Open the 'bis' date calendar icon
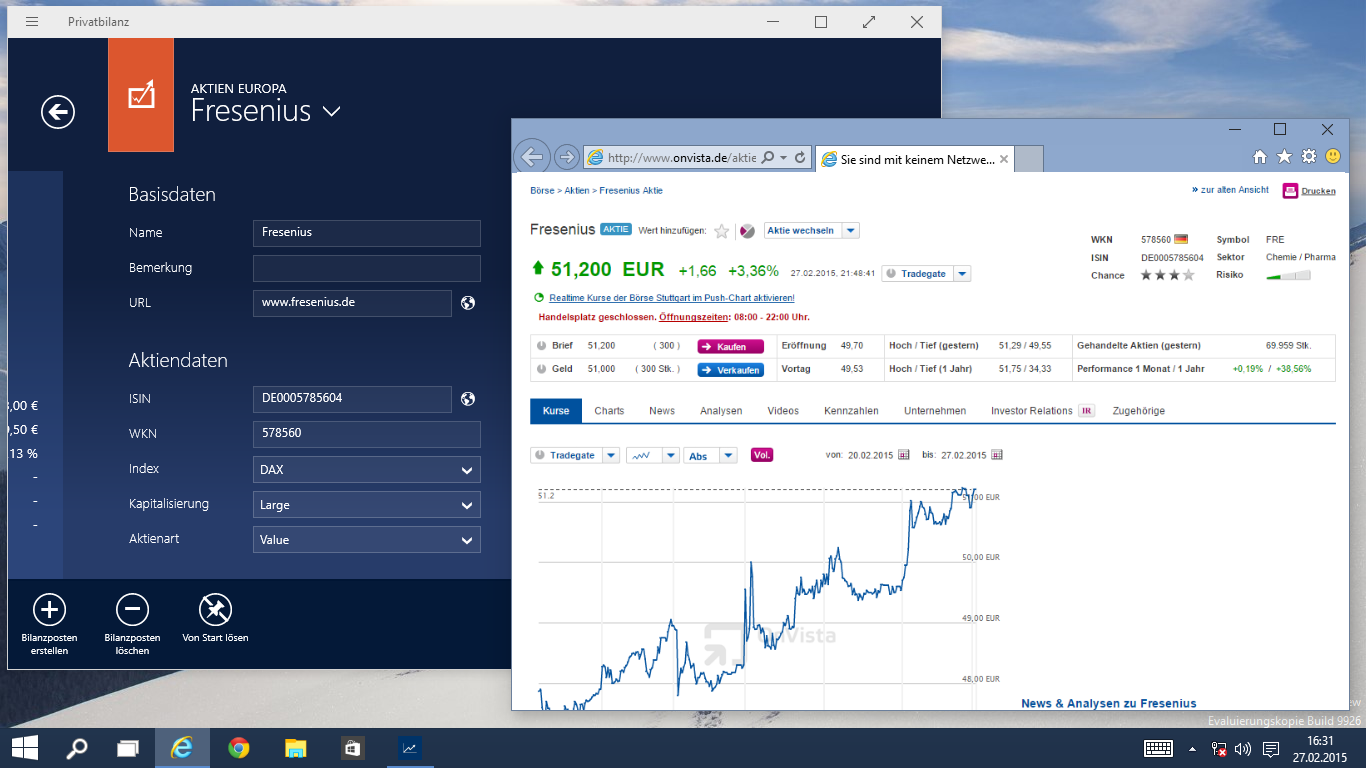Screen dimensions: 1366x768 click(x=996, y=455)
